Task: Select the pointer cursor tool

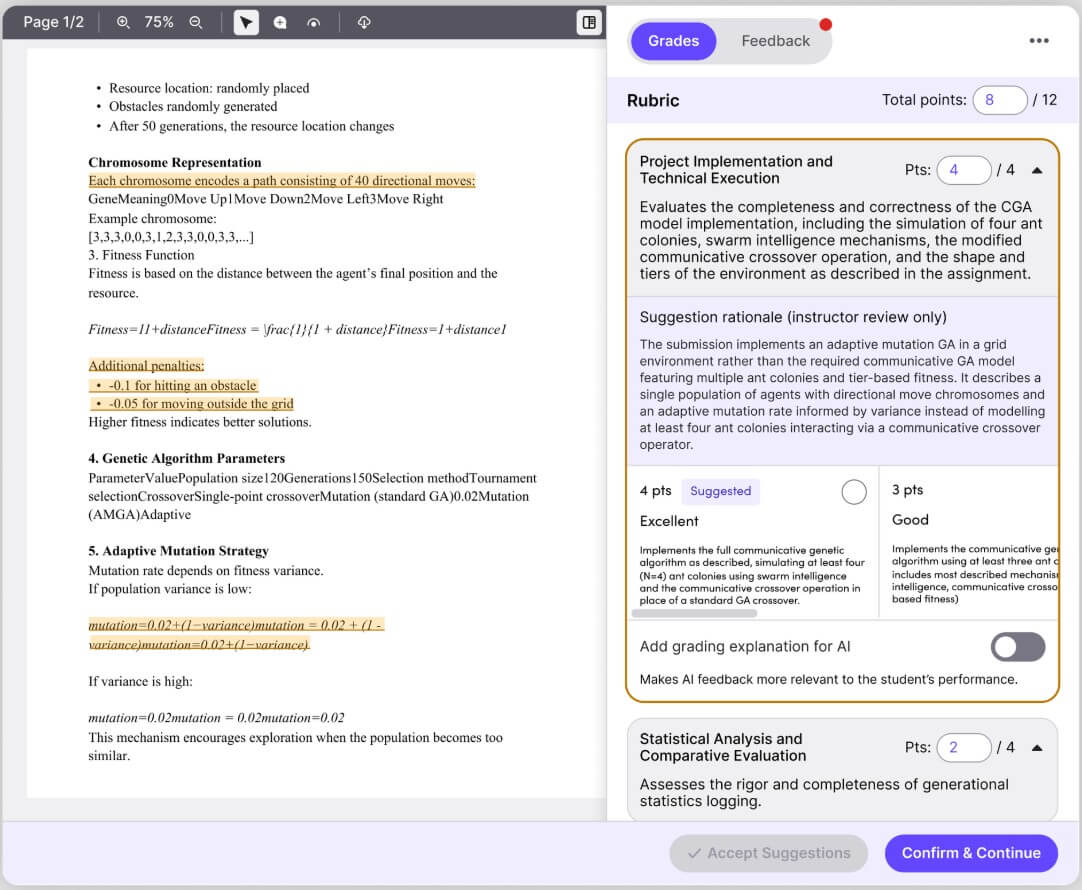Action: pos(246,22)
